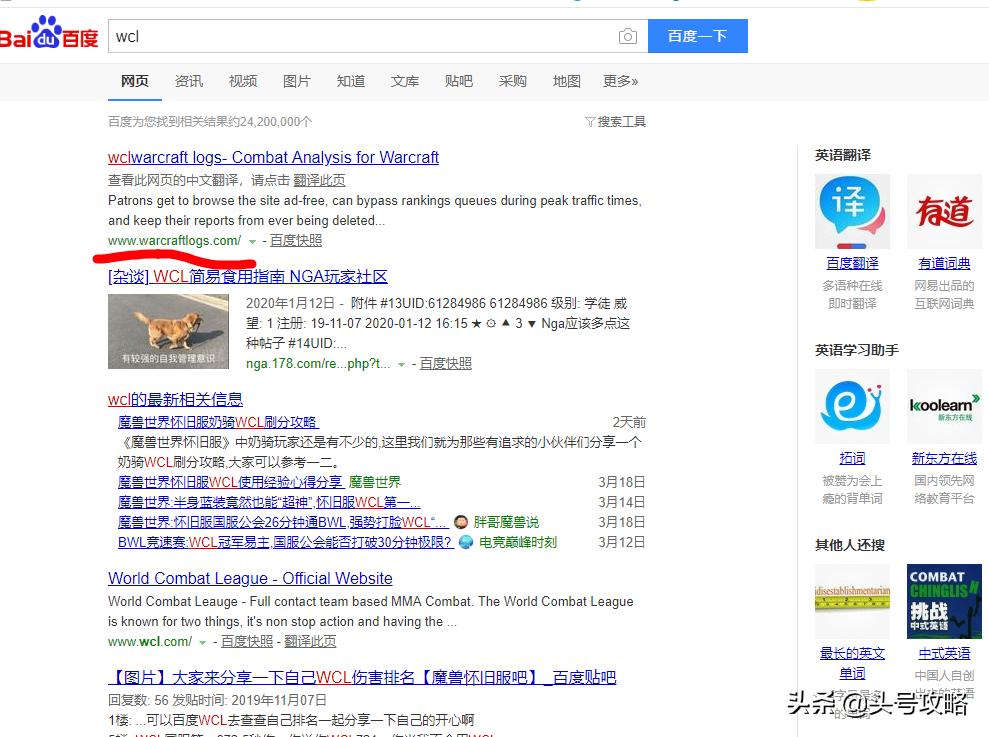Open the Combat Chinglish thumbnail
Image resolution: width=989 pixels, height=737 pixels.
pyautogui.click(x=944, y=601)
